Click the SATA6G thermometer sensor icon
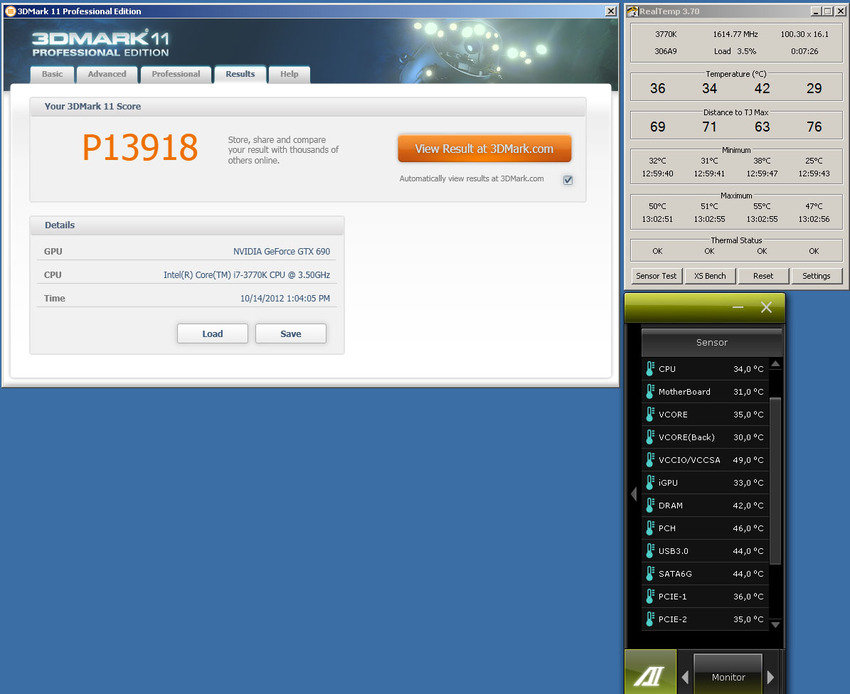This screenshot has height=694, width=850. click(650, 574)
